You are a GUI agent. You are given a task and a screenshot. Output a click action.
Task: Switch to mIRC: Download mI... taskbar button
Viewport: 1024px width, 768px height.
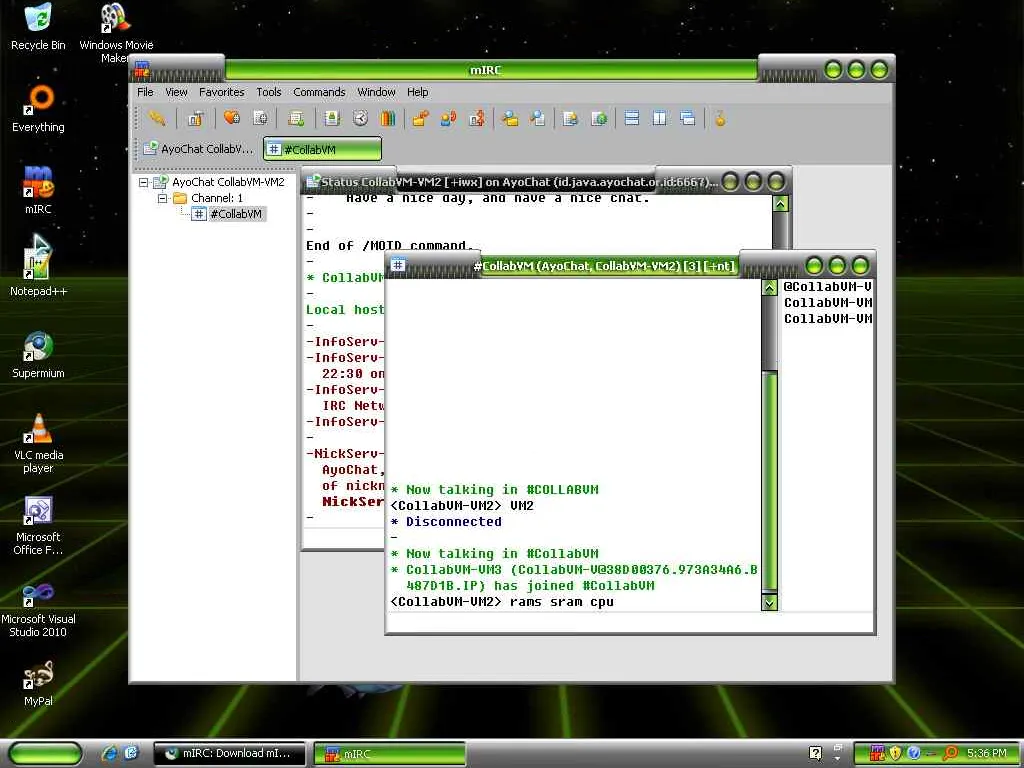(x=229, y=754)
